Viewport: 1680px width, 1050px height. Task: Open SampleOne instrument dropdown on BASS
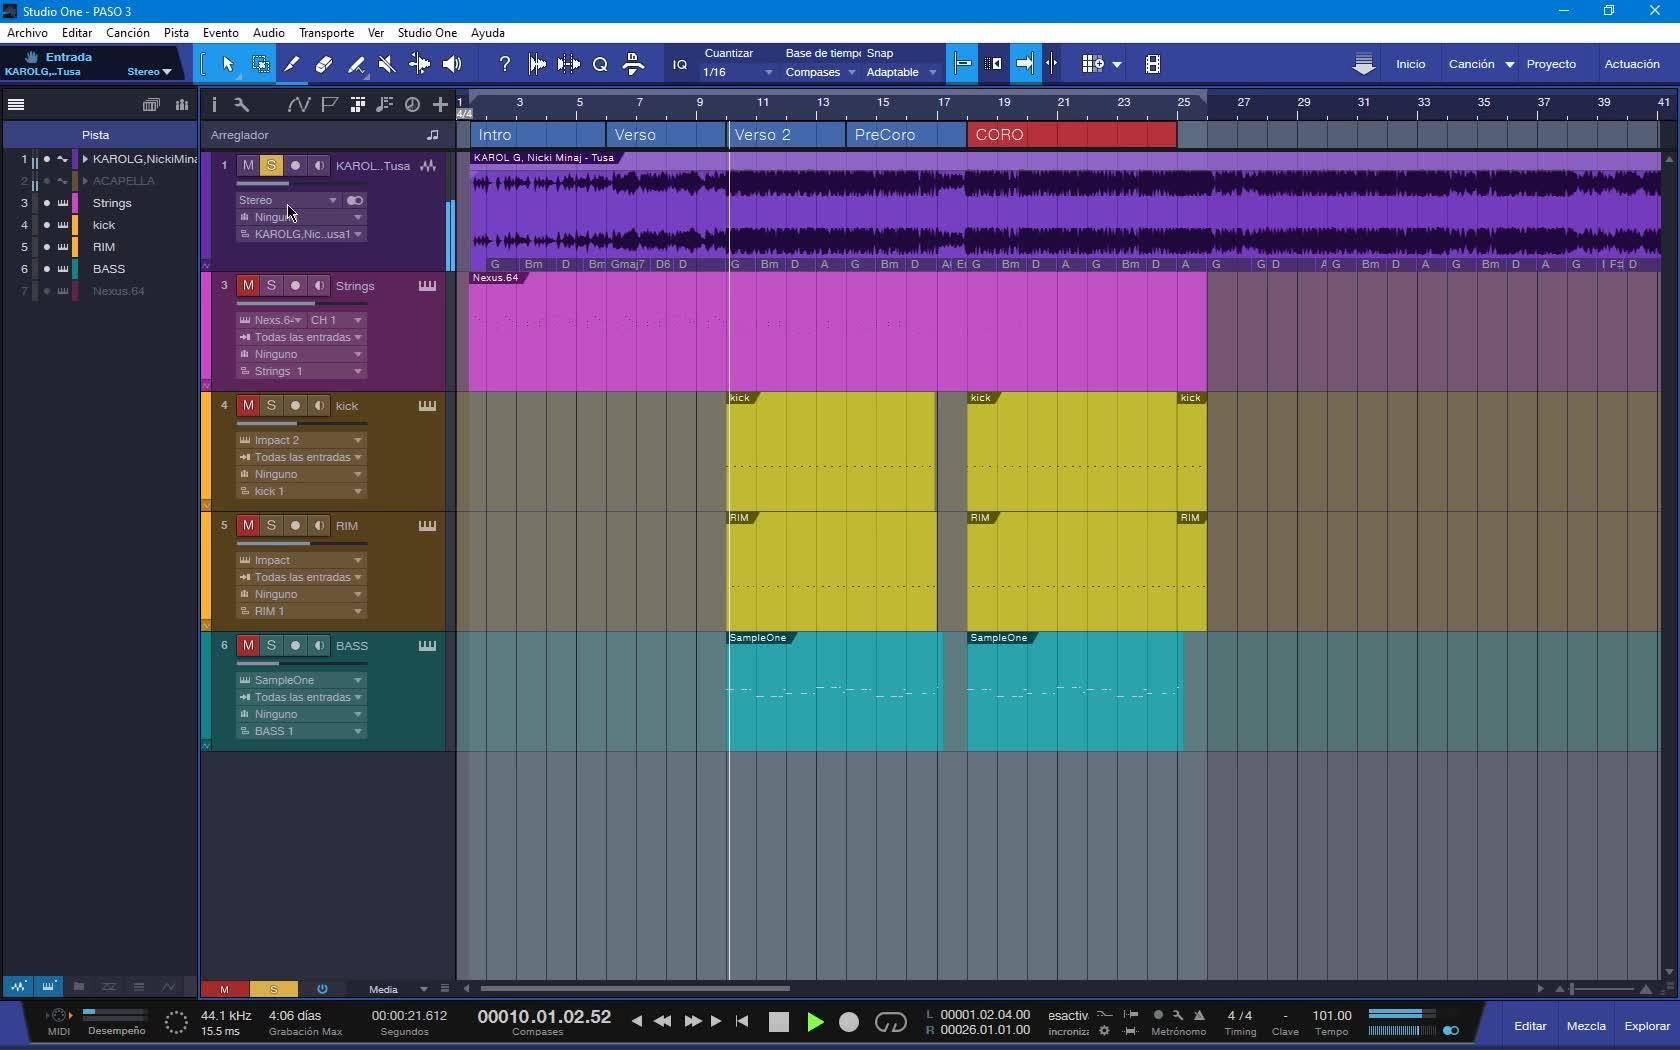pos(301,680)
